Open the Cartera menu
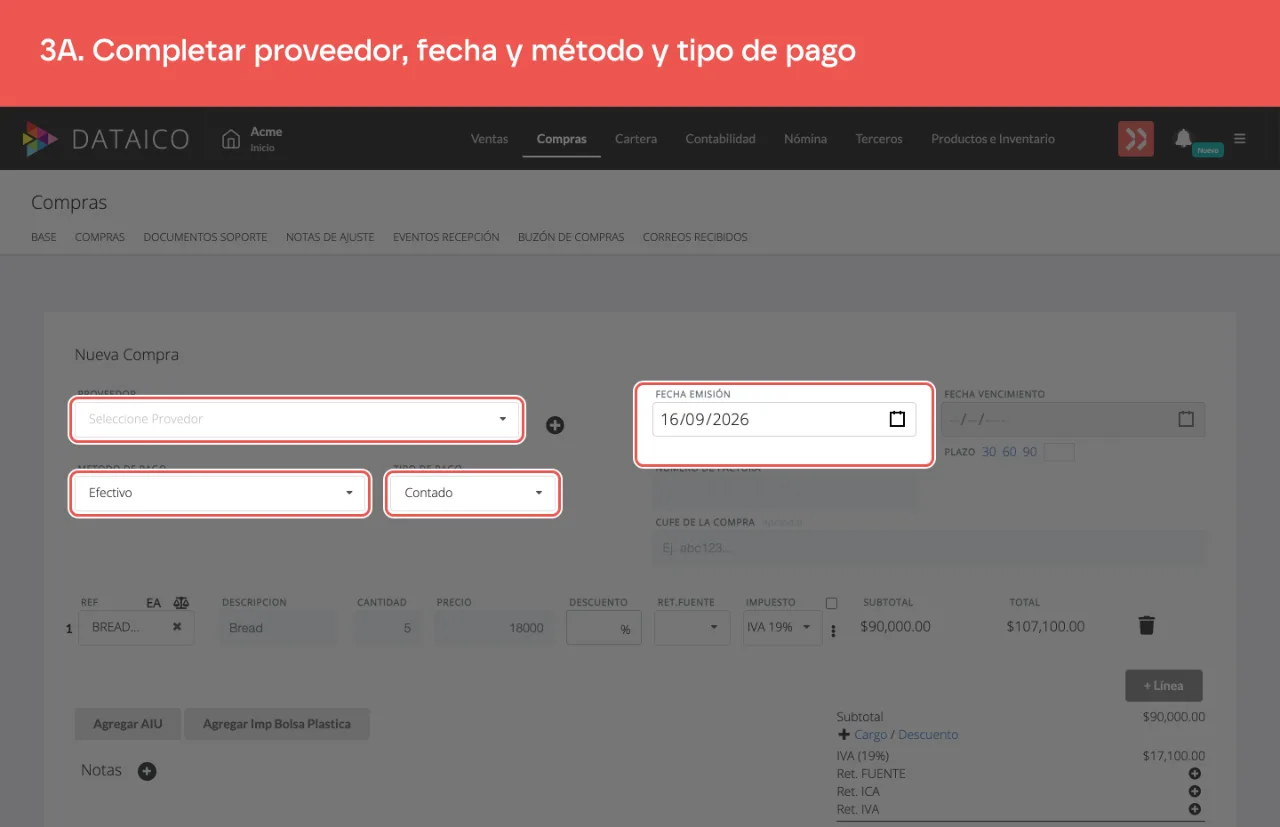Screen dimensions: 1280x827 [x=636, y=139]
